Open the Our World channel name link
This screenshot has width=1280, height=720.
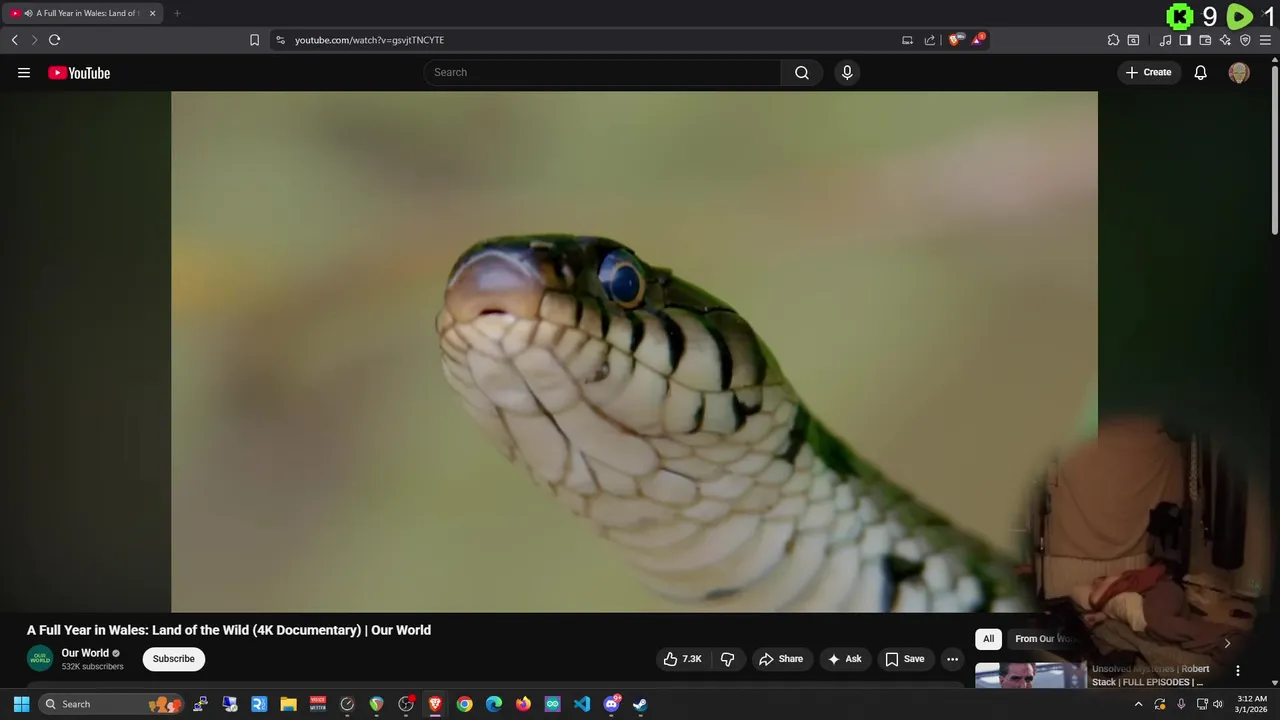click(x=85, y=653)
